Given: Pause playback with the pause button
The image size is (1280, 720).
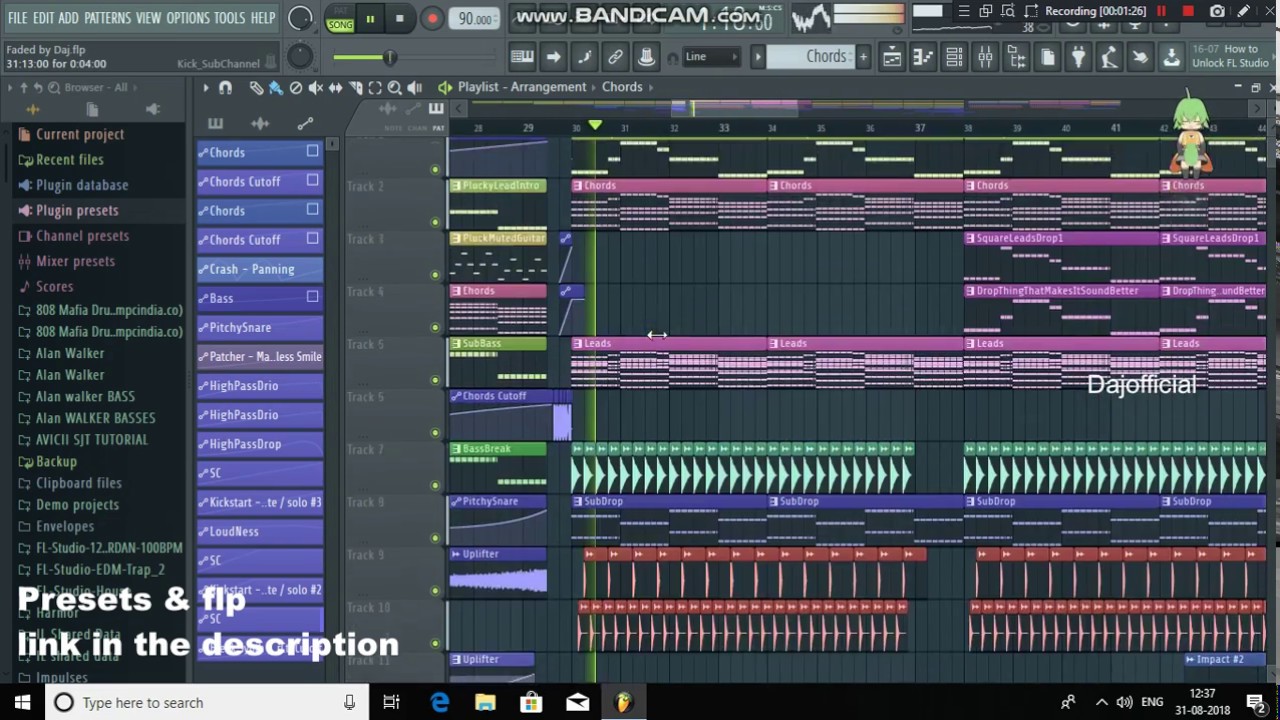Looking at the screenshot, I should pyautogui.click(x=370, y=18).
